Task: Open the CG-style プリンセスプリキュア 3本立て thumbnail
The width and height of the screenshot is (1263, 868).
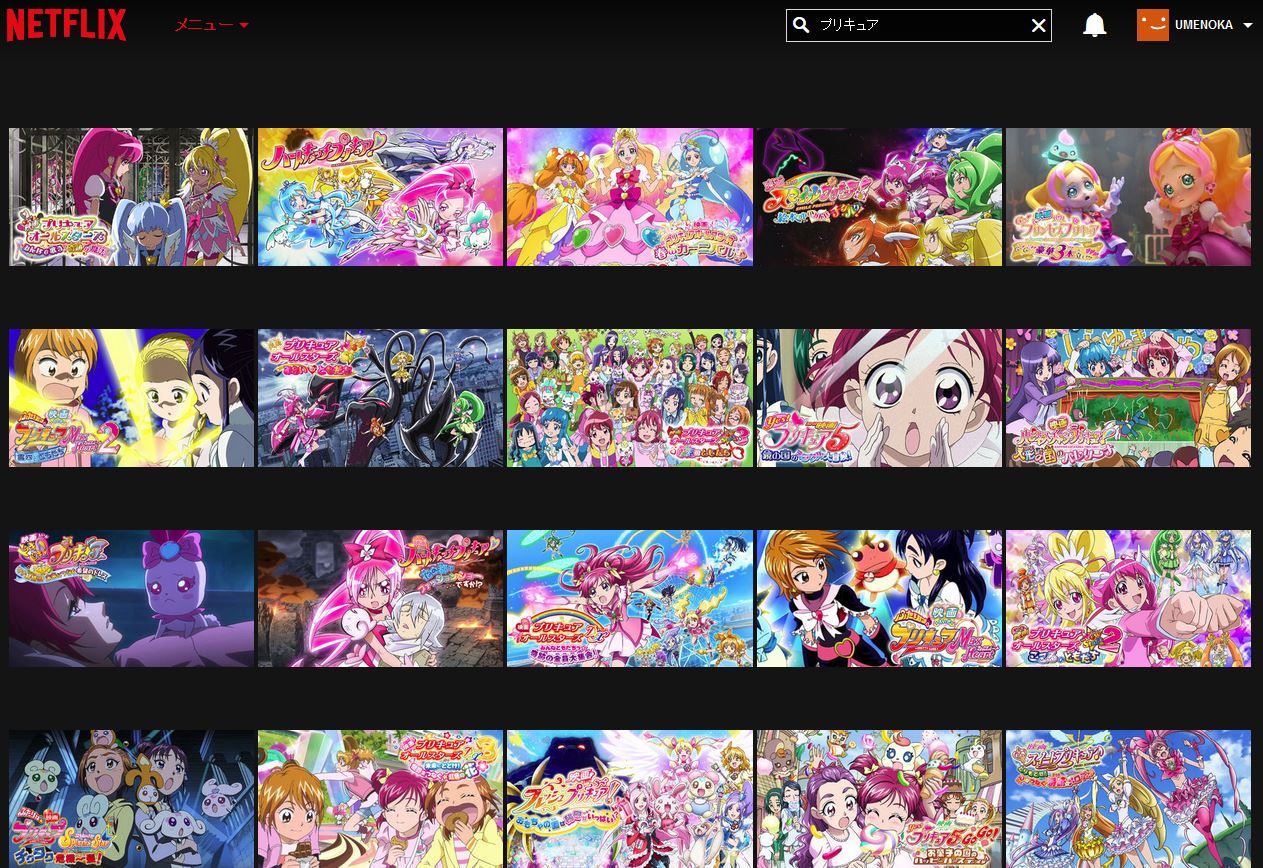Action: [1128, 197]
